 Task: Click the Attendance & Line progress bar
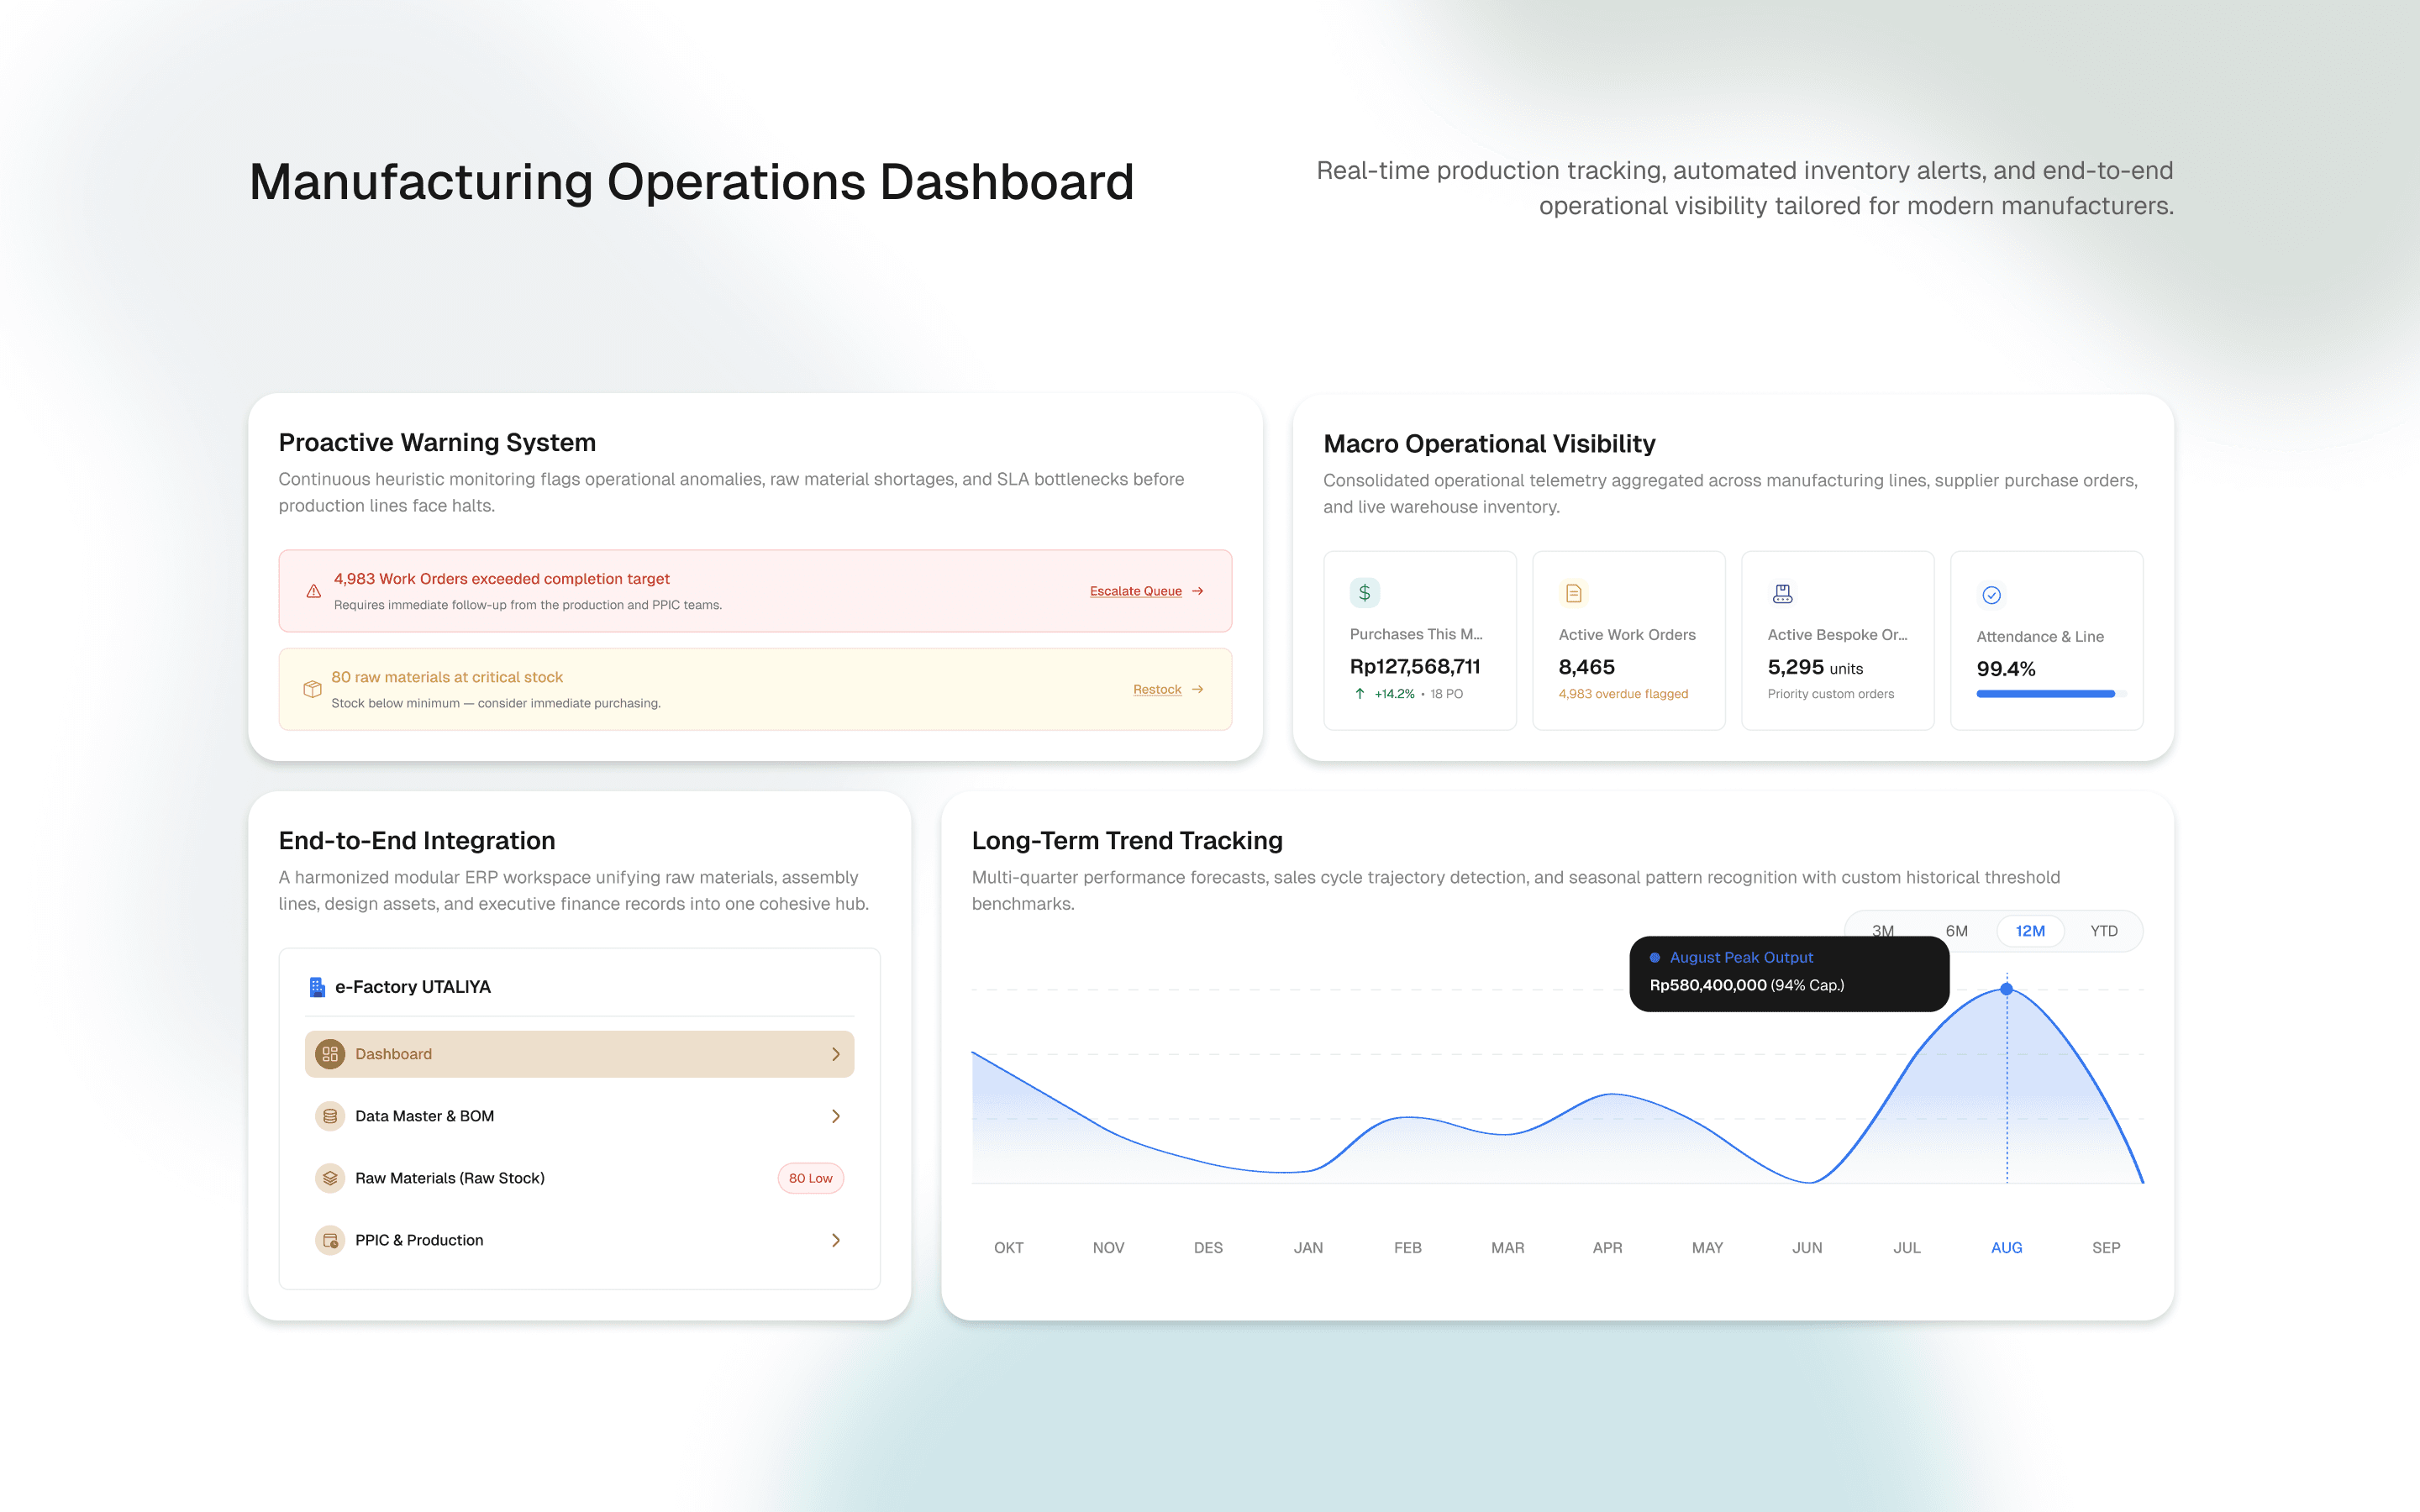pos(2050,693)
